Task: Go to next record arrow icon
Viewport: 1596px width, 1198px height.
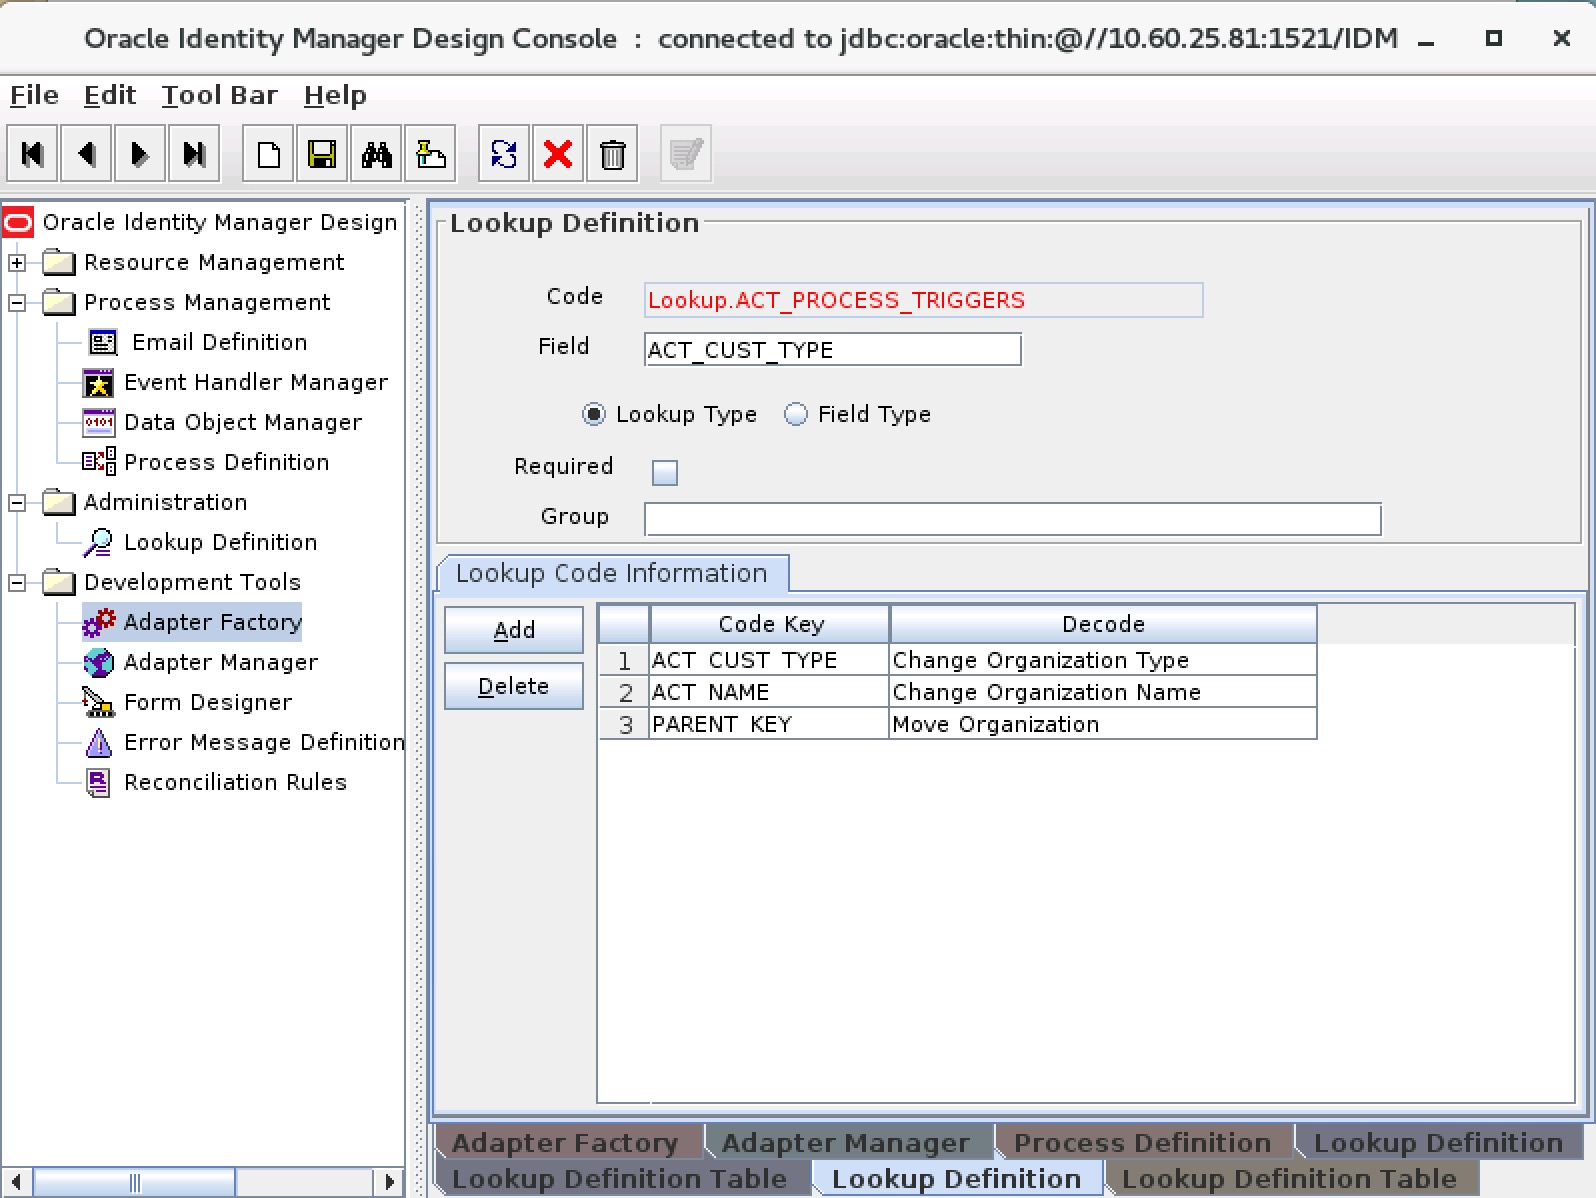Action: click(140, 154)
